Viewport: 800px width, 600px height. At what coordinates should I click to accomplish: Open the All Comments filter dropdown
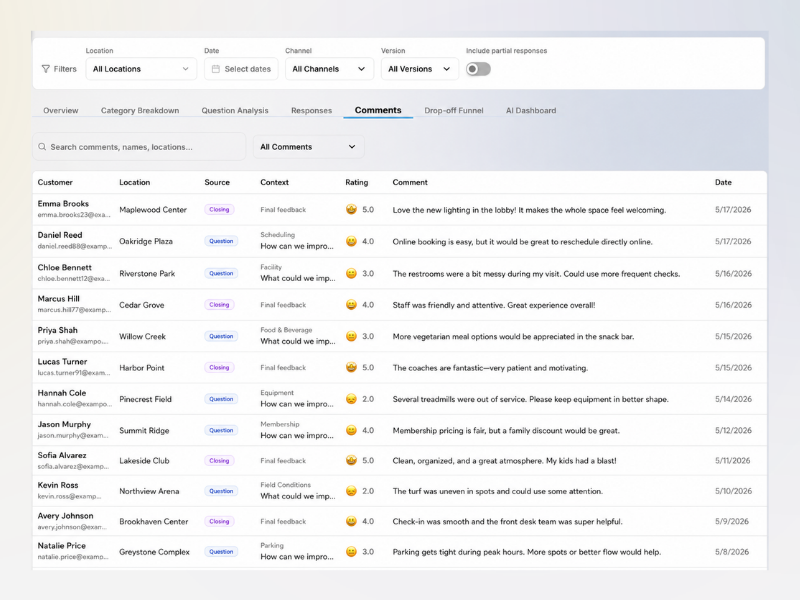(x=308, y=147)
